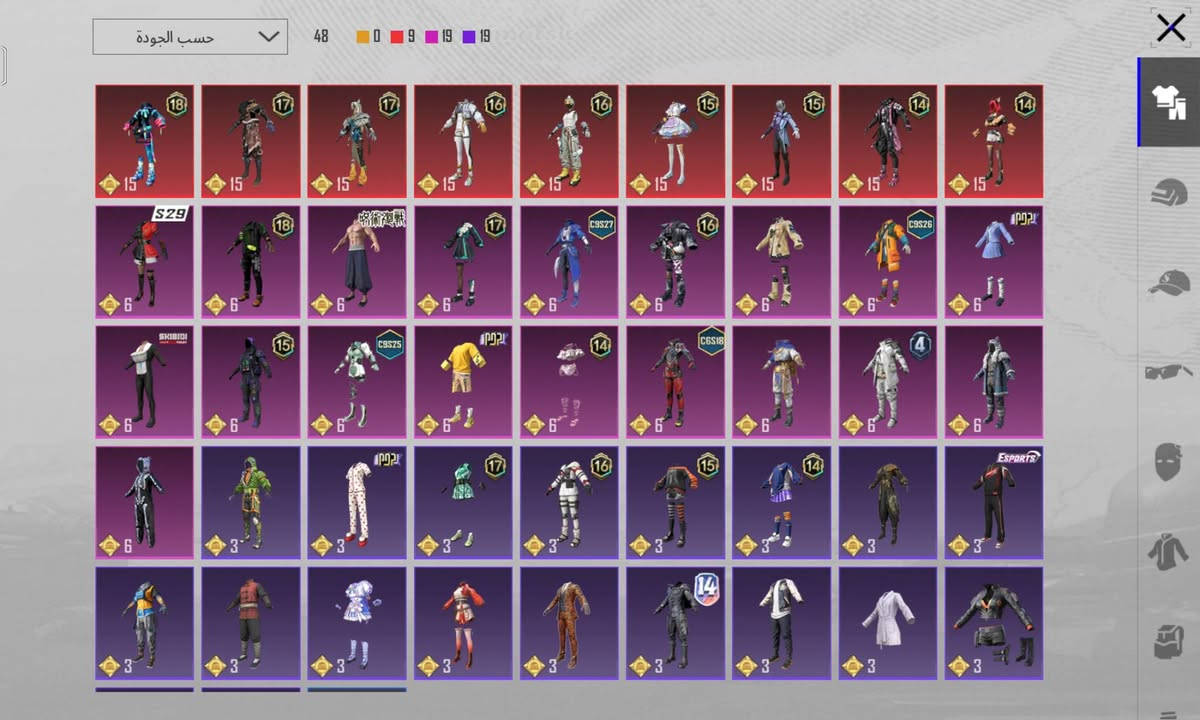The image size is (1200, 720).
Task: Select the blue outfit tagged C9S27
Action: [569, 262]
